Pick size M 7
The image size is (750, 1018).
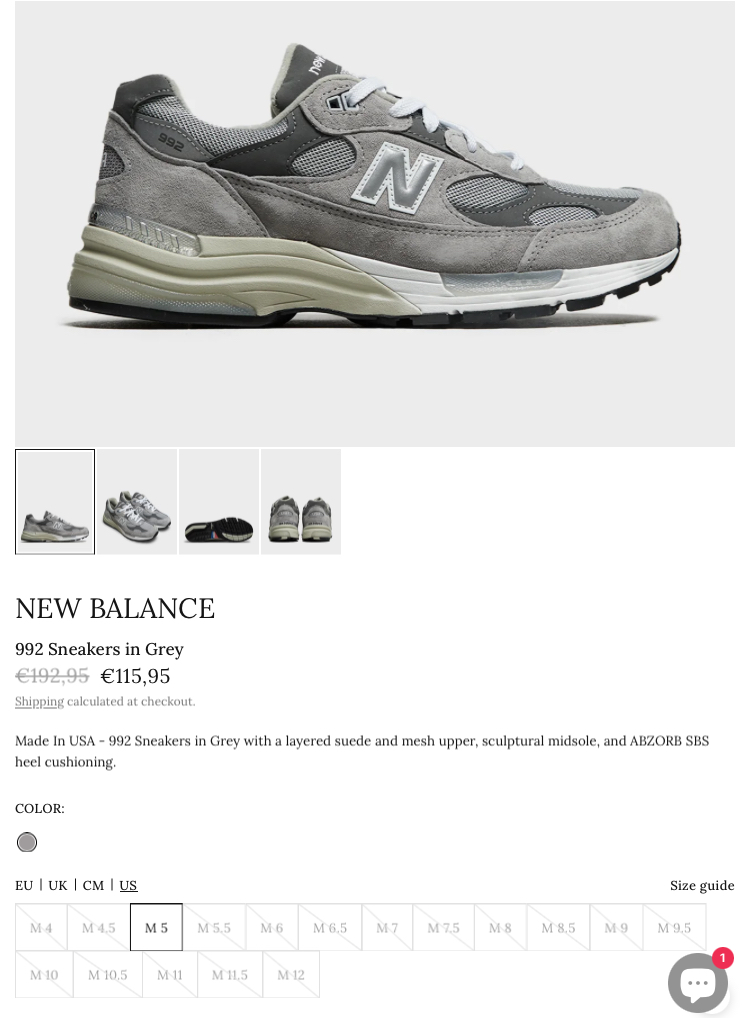point(387,927)
